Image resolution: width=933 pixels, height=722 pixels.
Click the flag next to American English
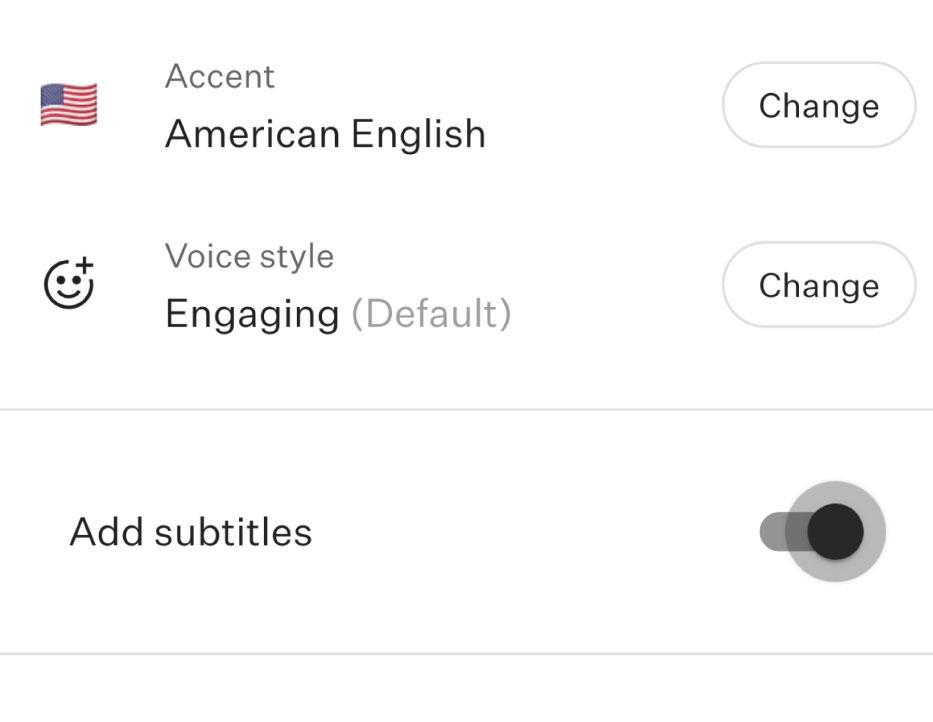[x=68, y=104]
